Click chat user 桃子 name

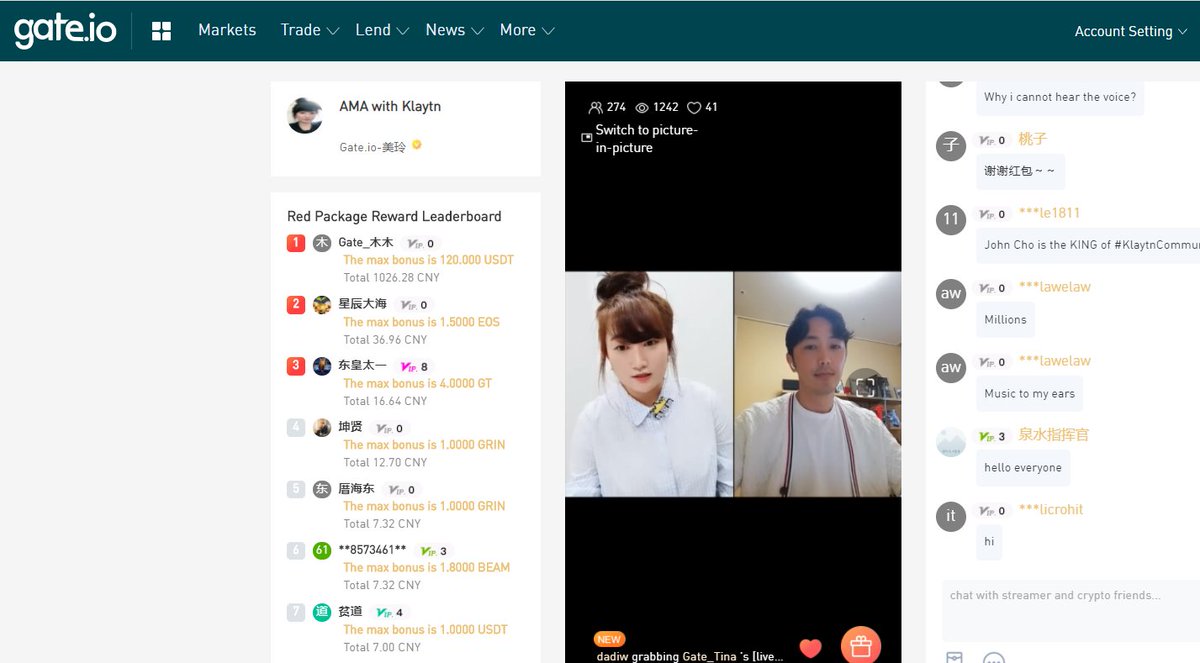point(1033,139)
